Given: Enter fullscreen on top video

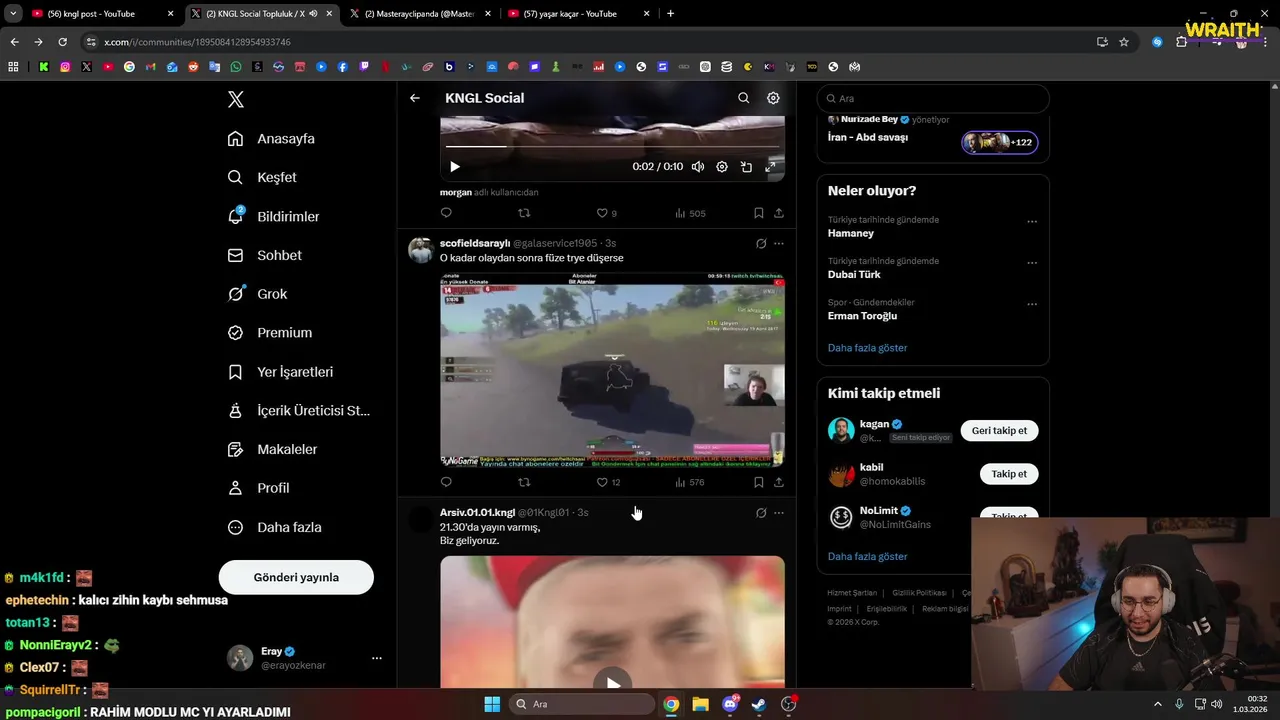Looking at the screenshot, I should click(770, 167).
